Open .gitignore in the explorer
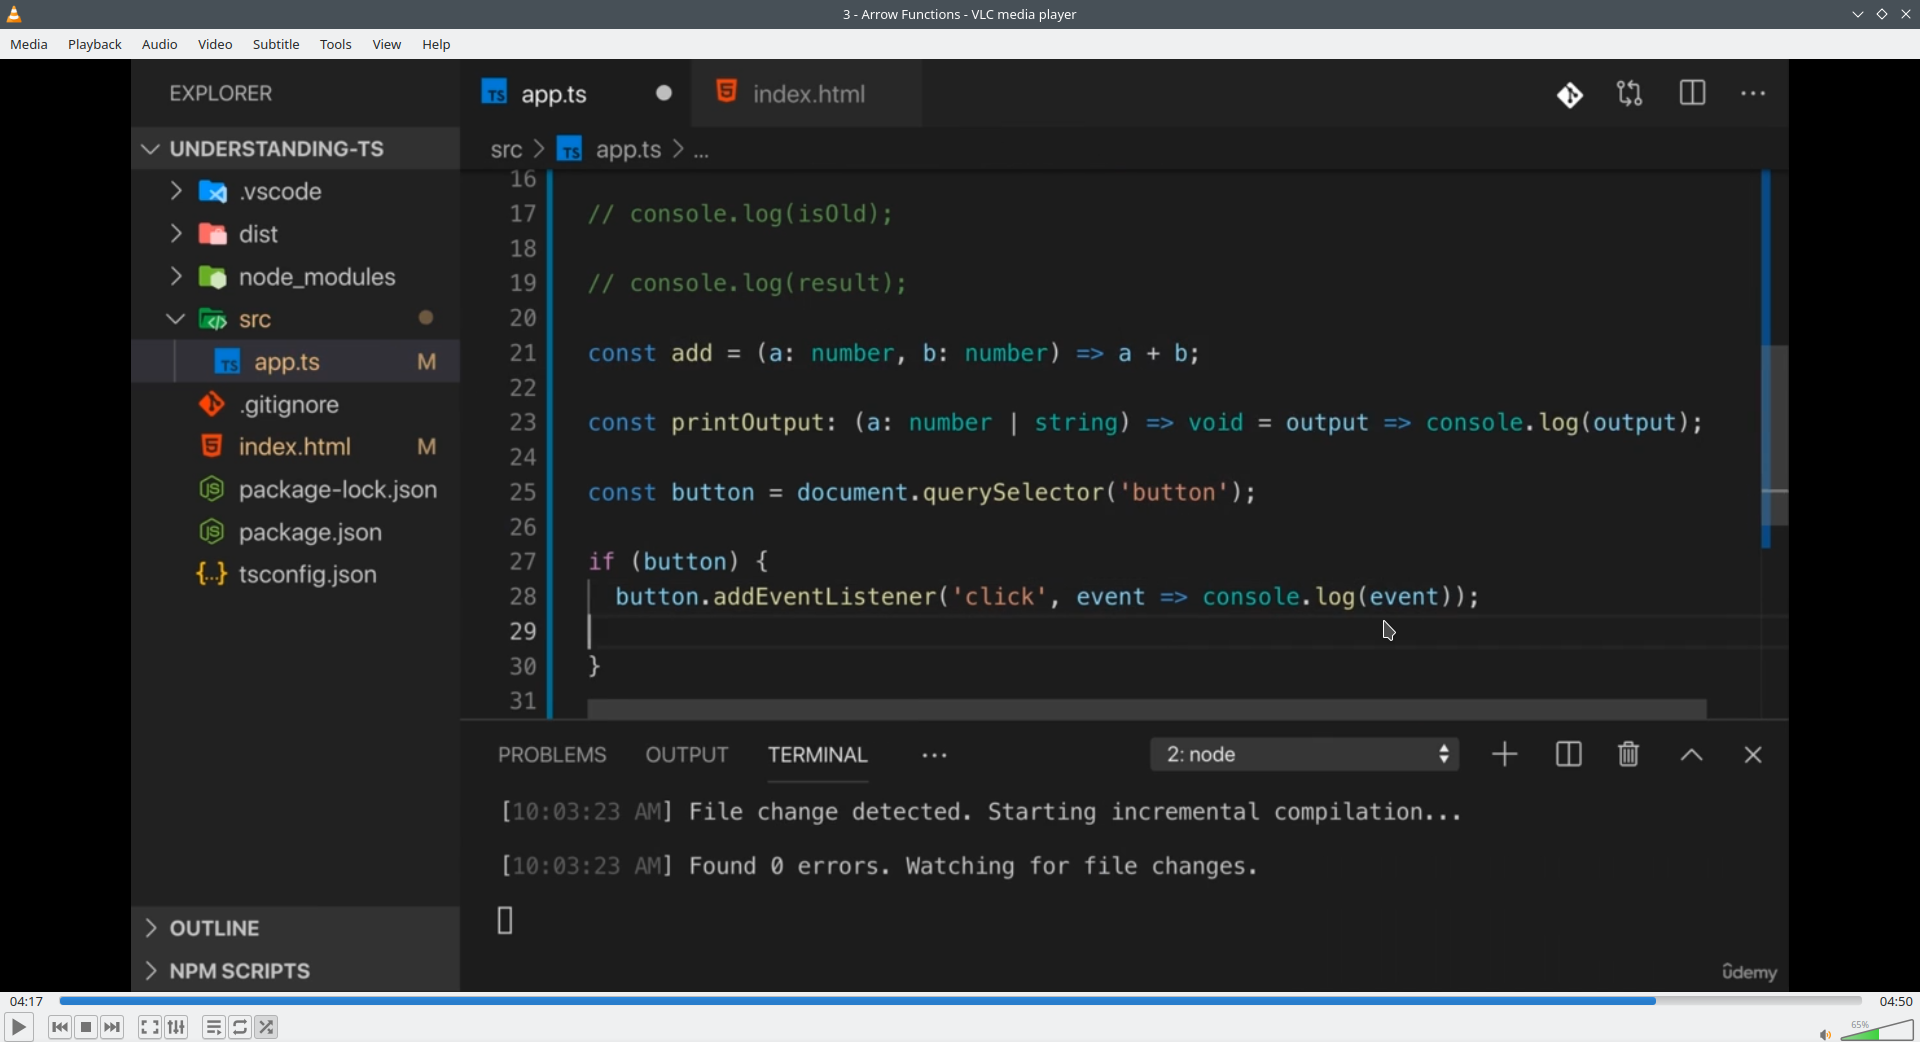 click(x=295, y=405)
